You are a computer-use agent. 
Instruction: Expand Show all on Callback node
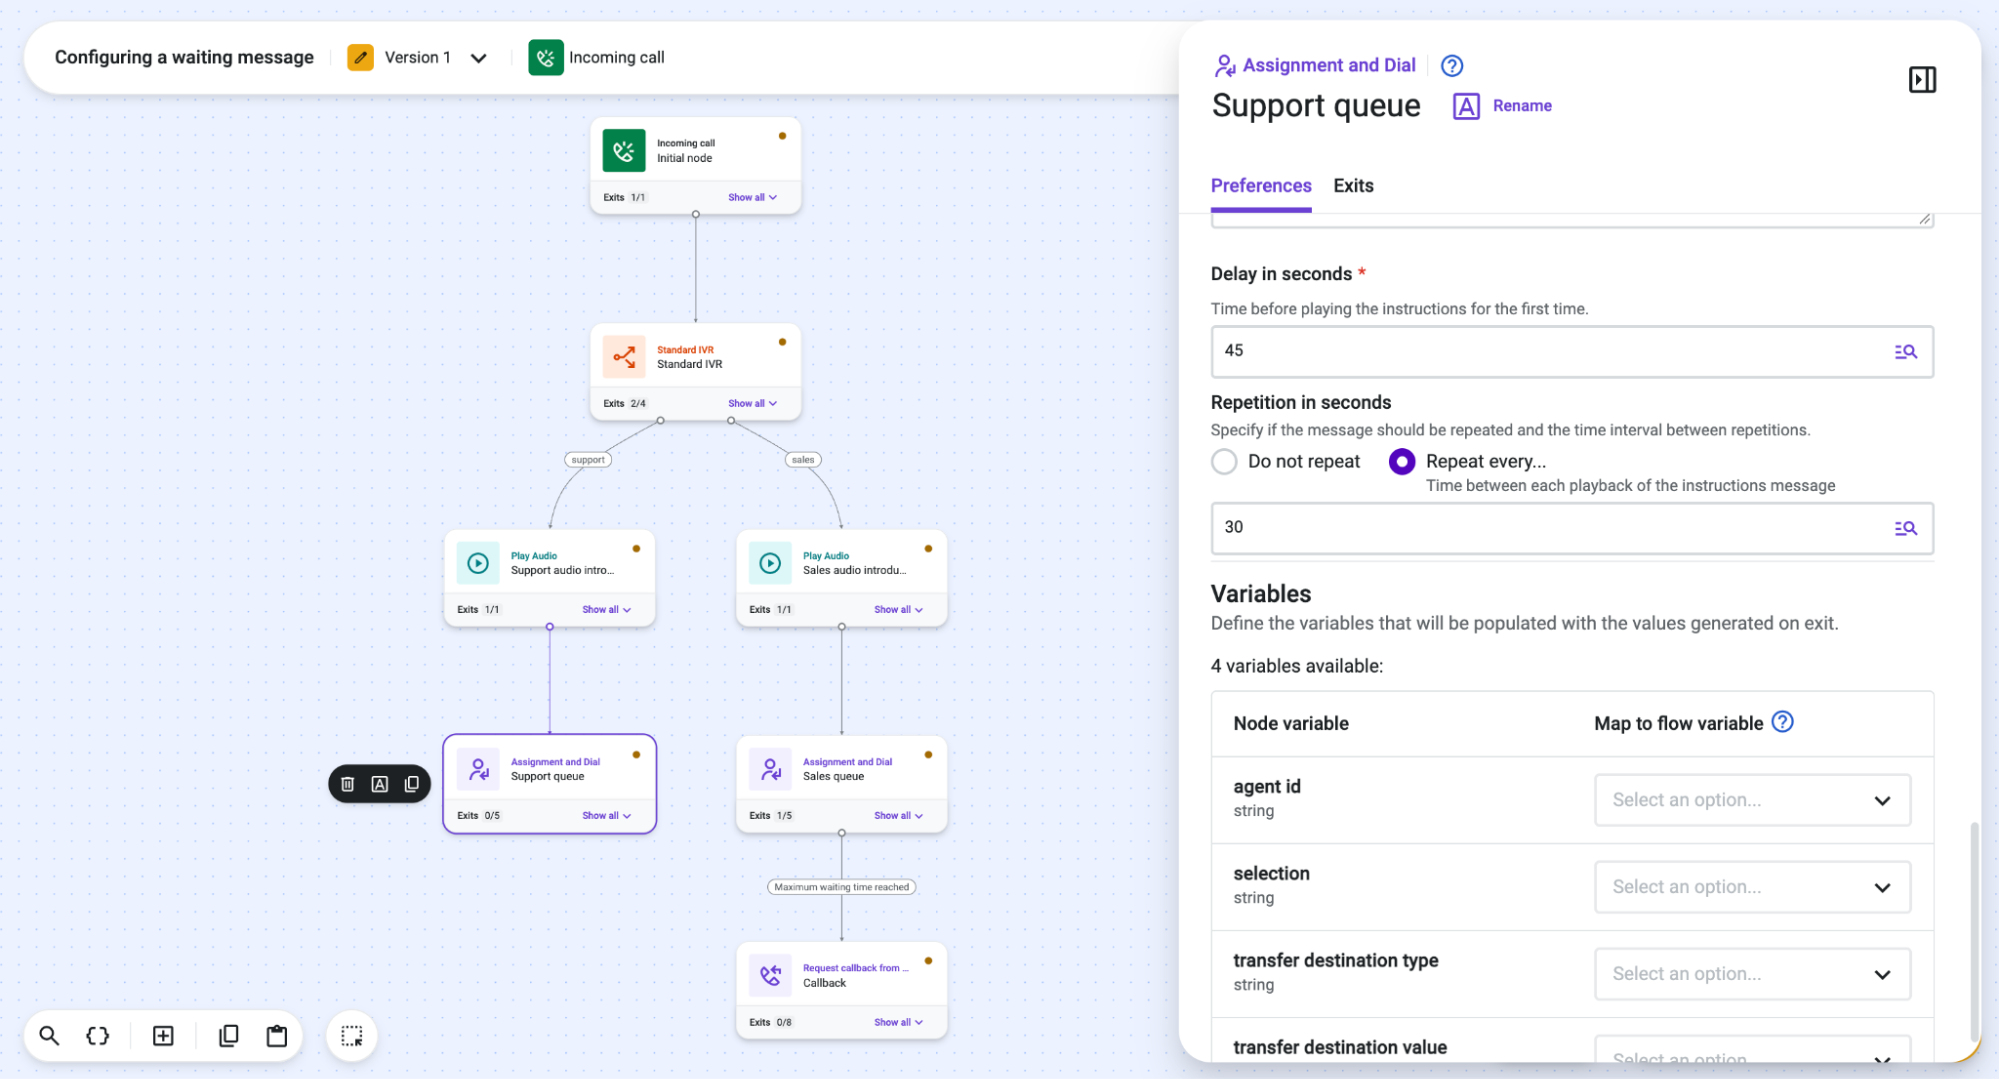(x=898, y=1023)
